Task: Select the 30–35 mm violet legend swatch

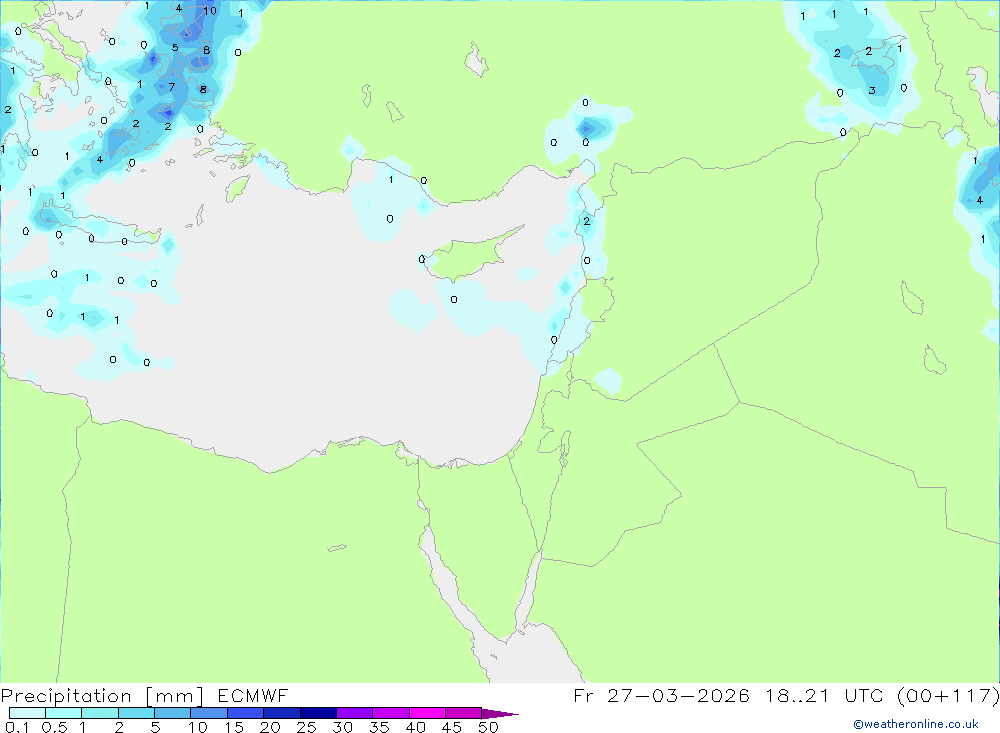Action: 354,713
